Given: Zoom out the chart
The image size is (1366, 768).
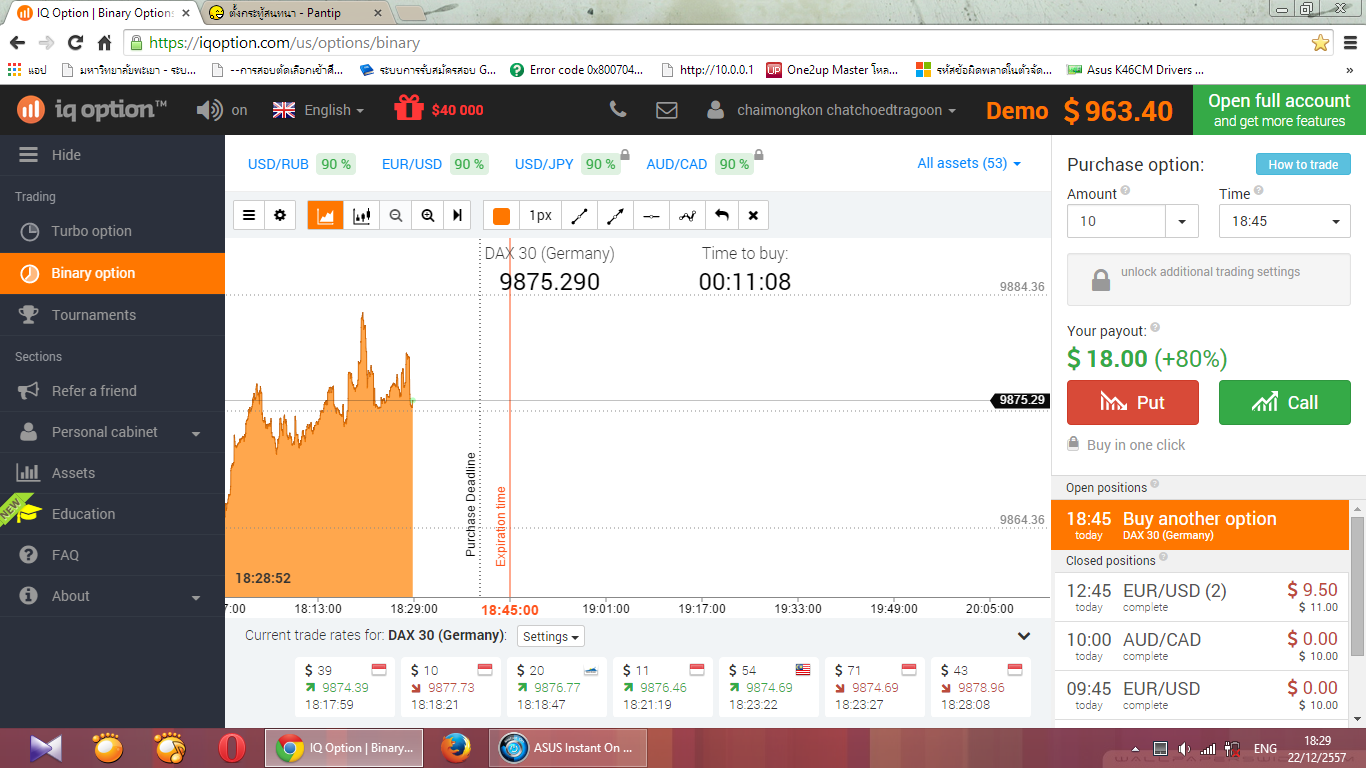Looking at the screenshot, I should tap(396, 215).
